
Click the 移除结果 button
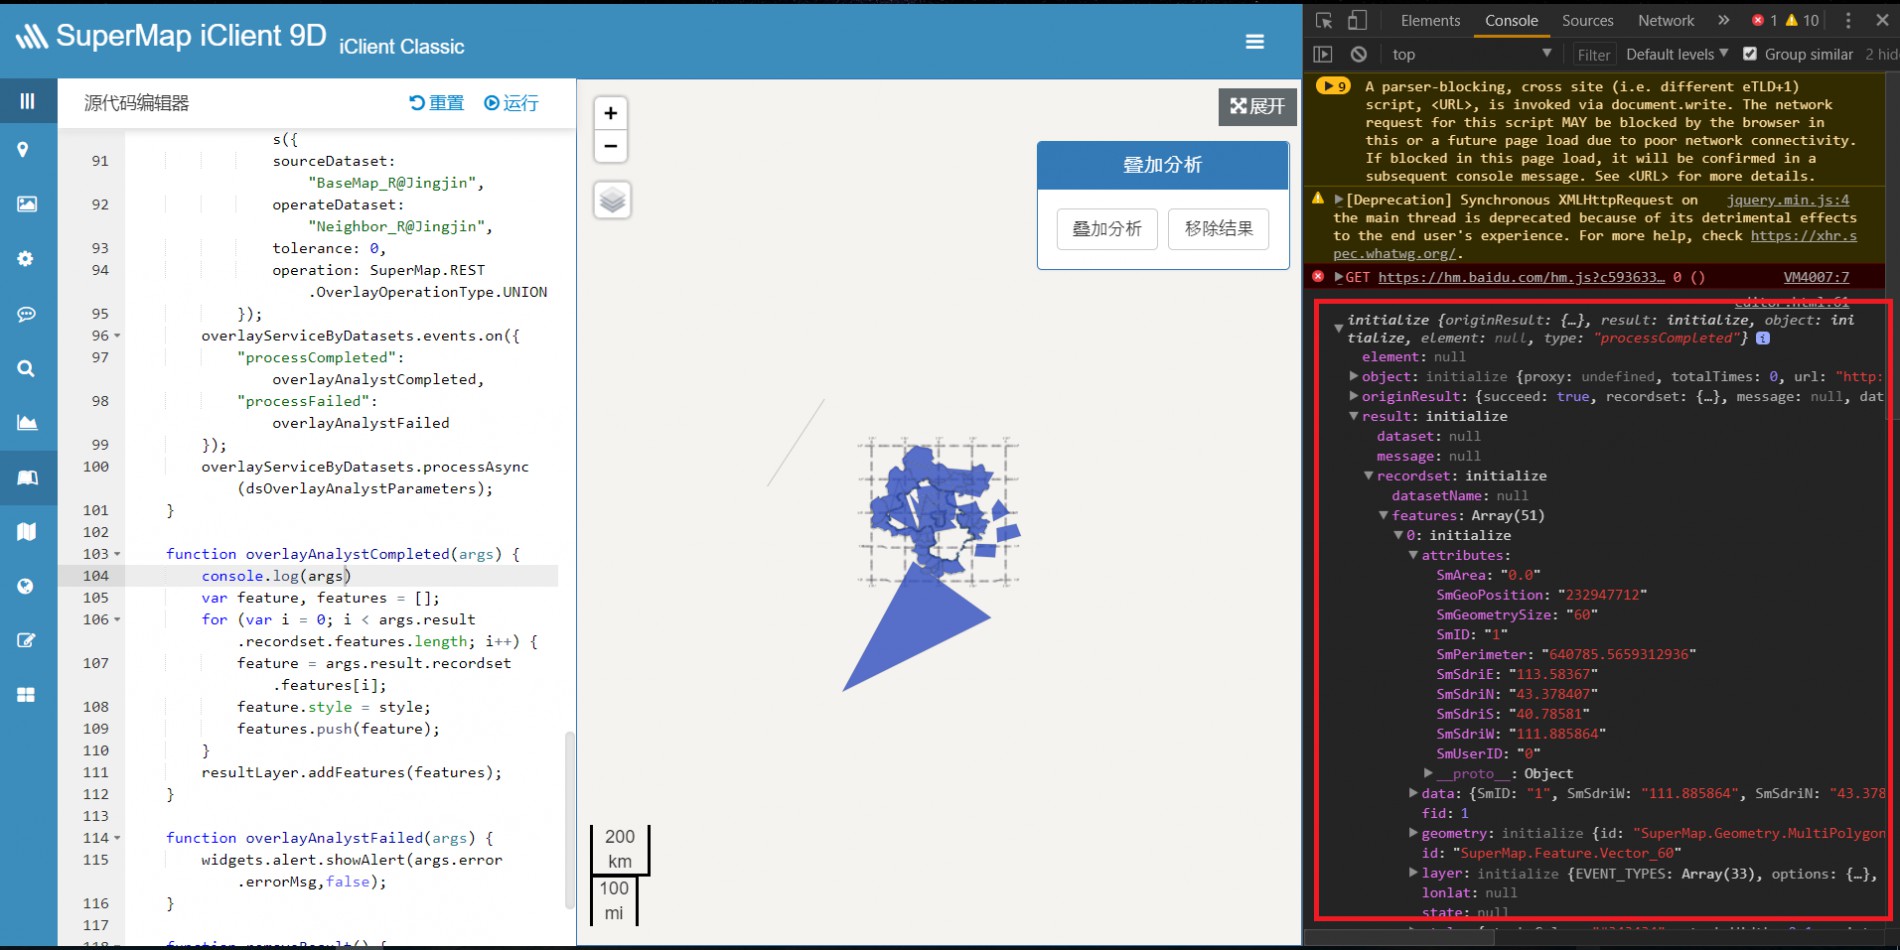click(x=1218, y=229)
